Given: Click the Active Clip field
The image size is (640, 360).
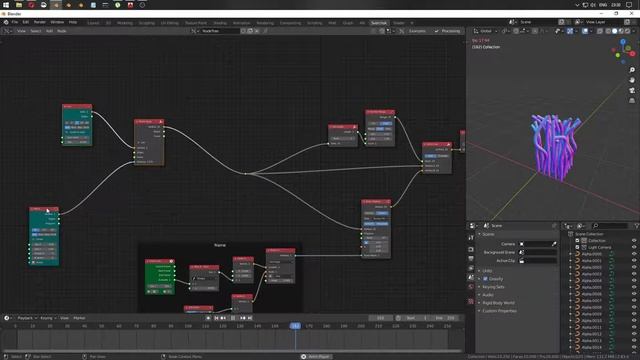Looking at the screenshot, I should pos(538,260).
